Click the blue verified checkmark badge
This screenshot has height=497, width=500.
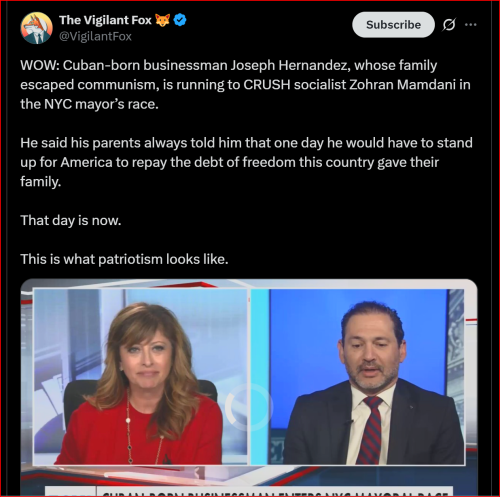[180, 20]
